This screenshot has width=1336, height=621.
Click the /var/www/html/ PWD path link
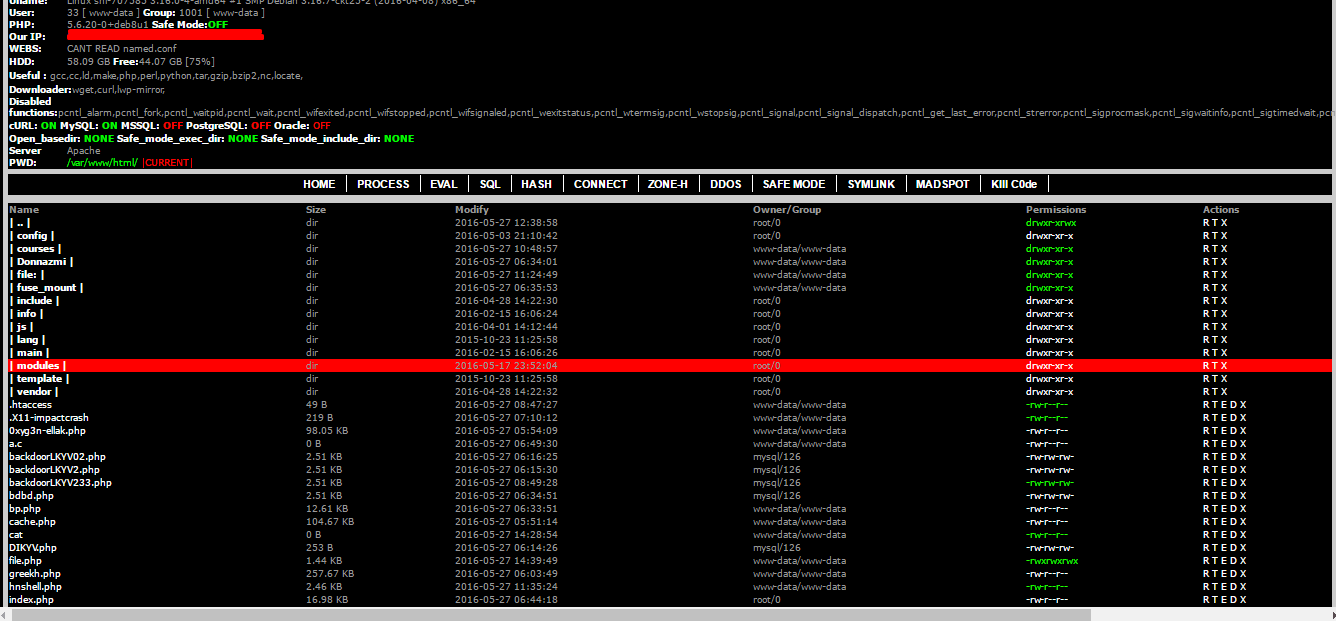click(102, 163)
